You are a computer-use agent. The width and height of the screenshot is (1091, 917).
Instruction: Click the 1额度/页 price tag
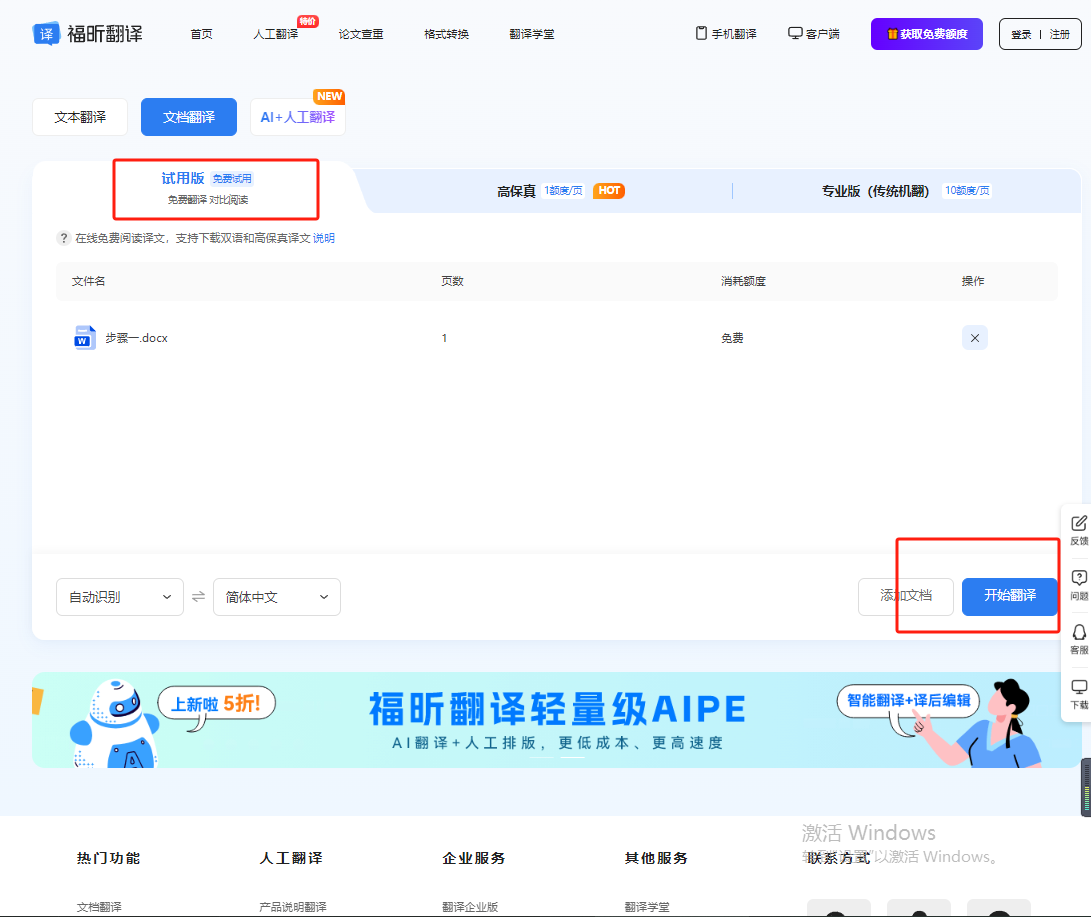[x=564, y=191]
